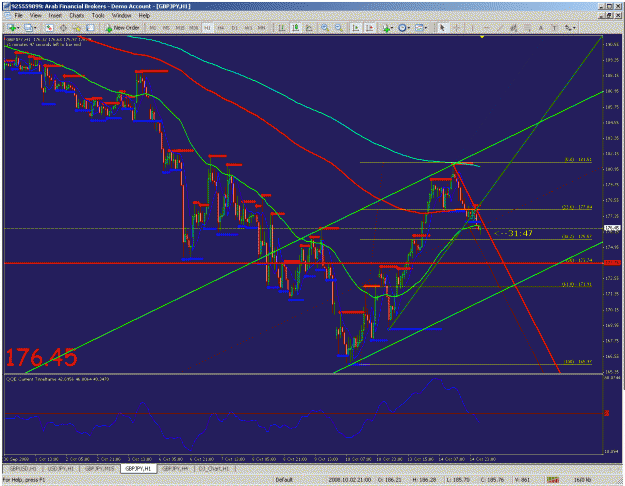Viewport: 625px width, 486px height.
Task: Select the Line Chart type icon
Action: click(309, 28)
